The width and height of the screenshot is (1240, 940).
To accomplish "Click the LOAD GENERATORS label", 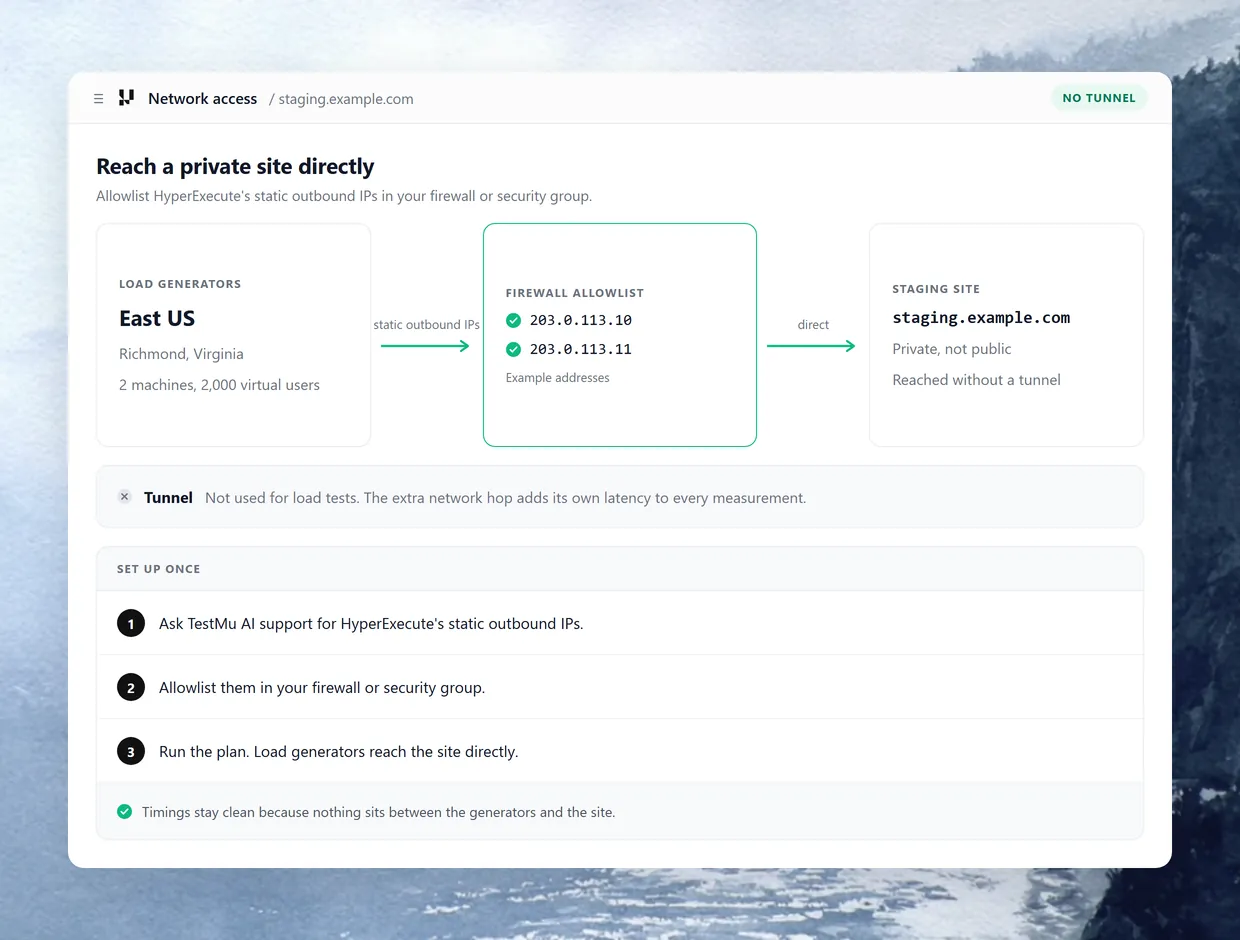I will click(180, 284).
